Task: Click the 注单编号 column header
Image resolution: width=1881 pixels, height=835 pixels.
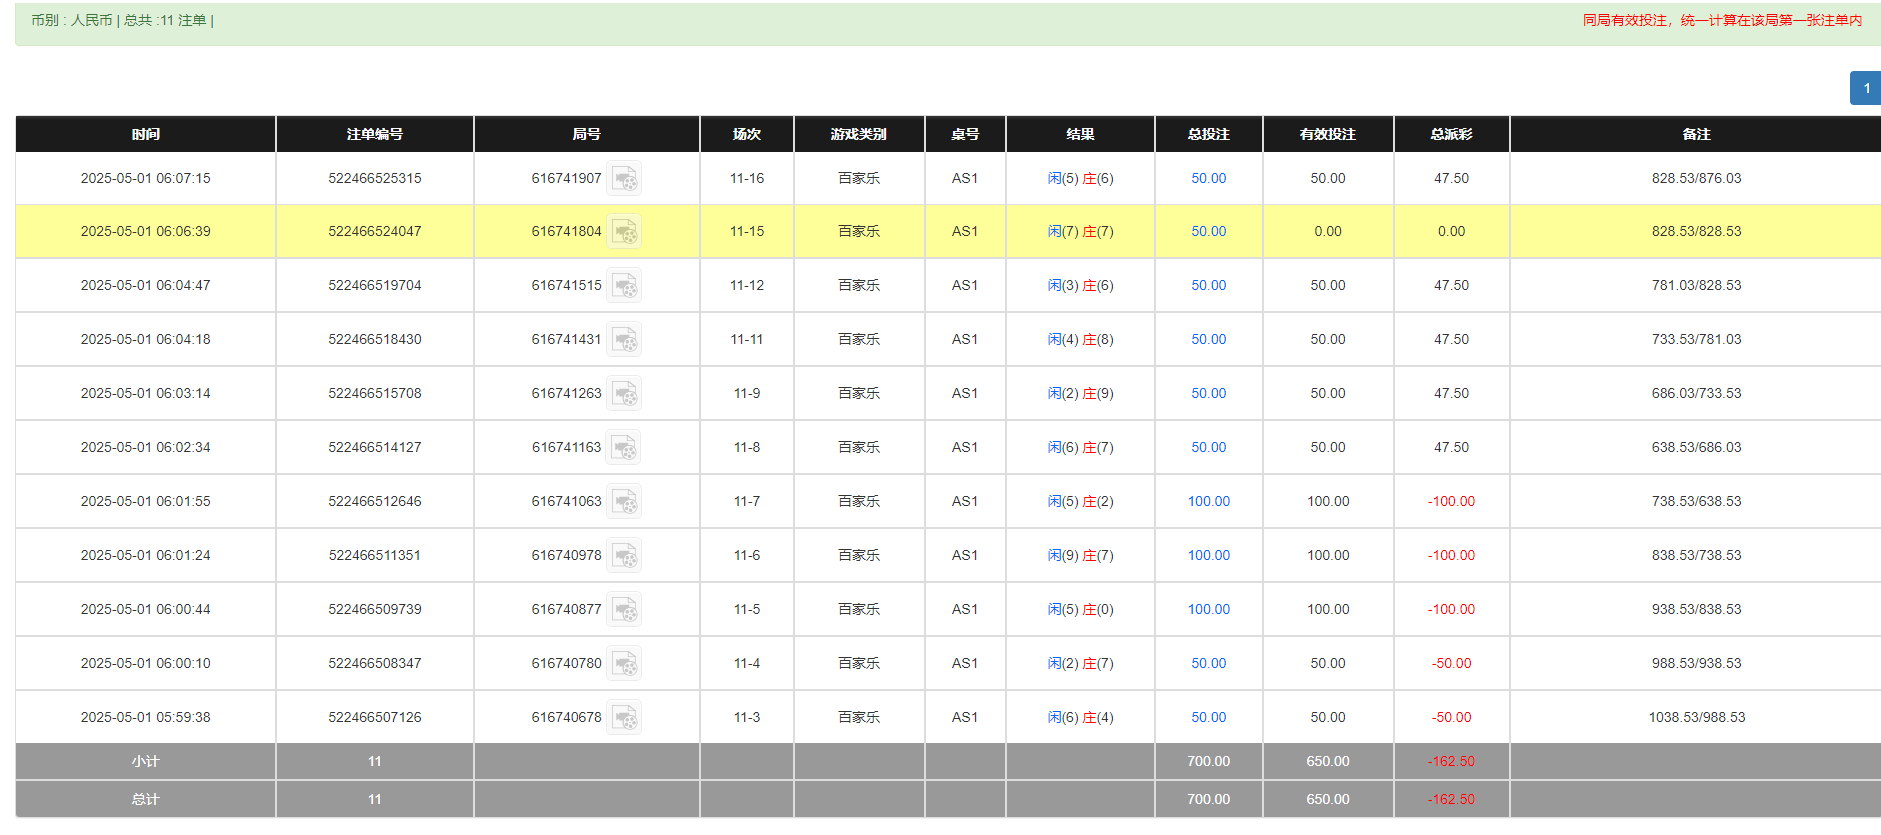Action: (375, 134)
